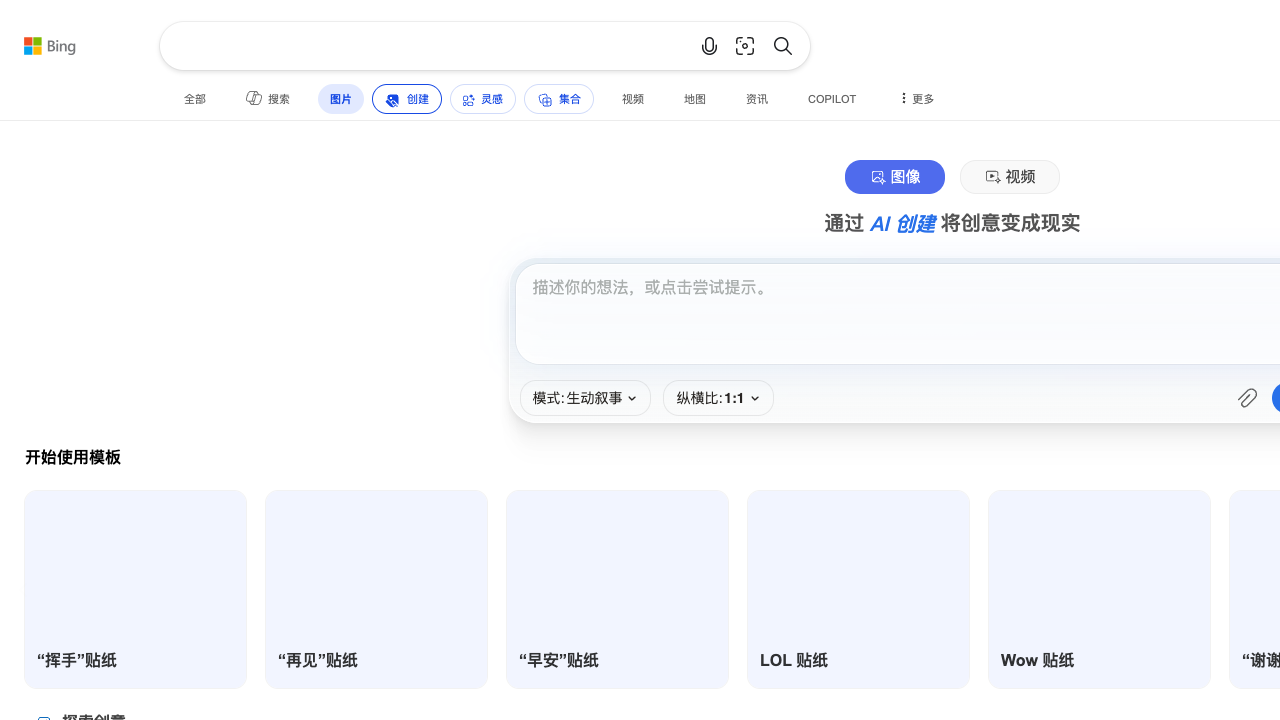Attach a file with the paperclip icon
Viewport: 1280px width, 720px height.
pos(1247,398)
